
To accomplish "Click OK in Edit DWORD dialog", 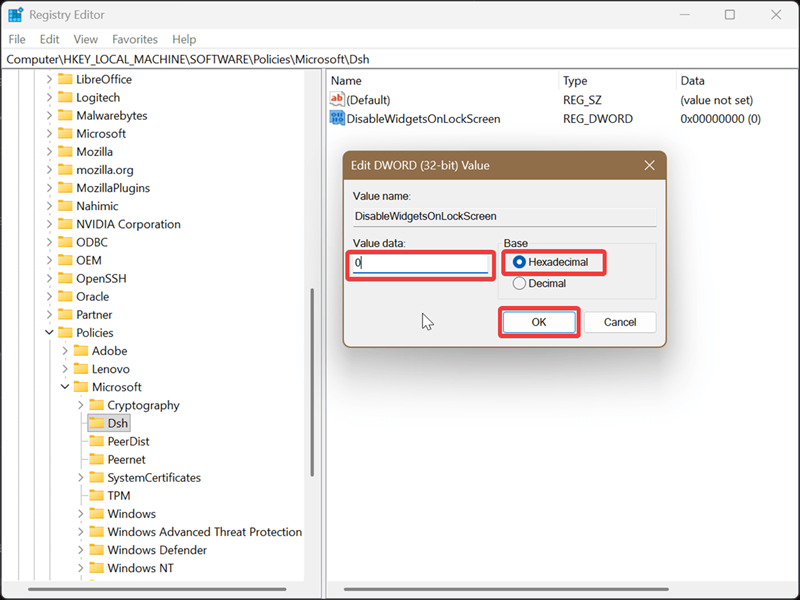I will 539,322.
